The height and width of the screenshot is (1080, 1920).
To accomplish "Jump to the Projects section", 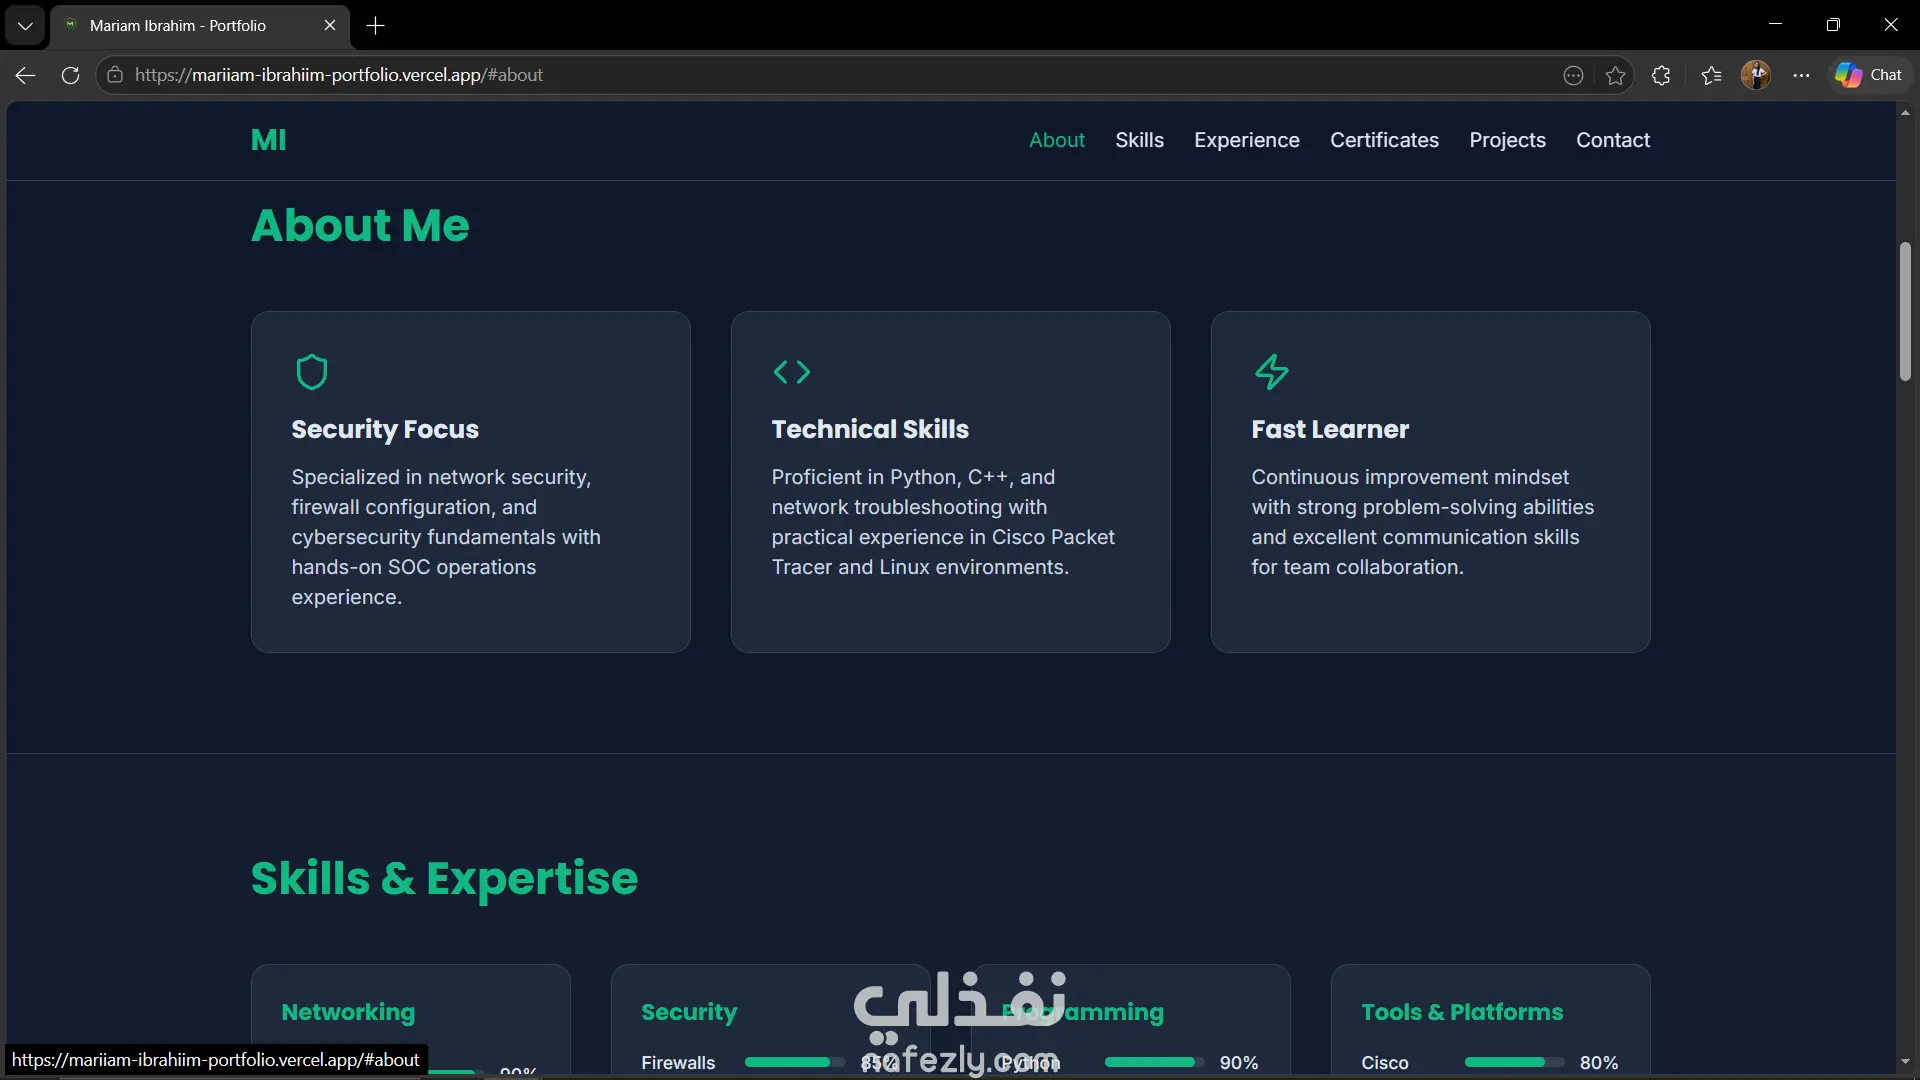I will pyautogui.click(x=1507, y=140).
